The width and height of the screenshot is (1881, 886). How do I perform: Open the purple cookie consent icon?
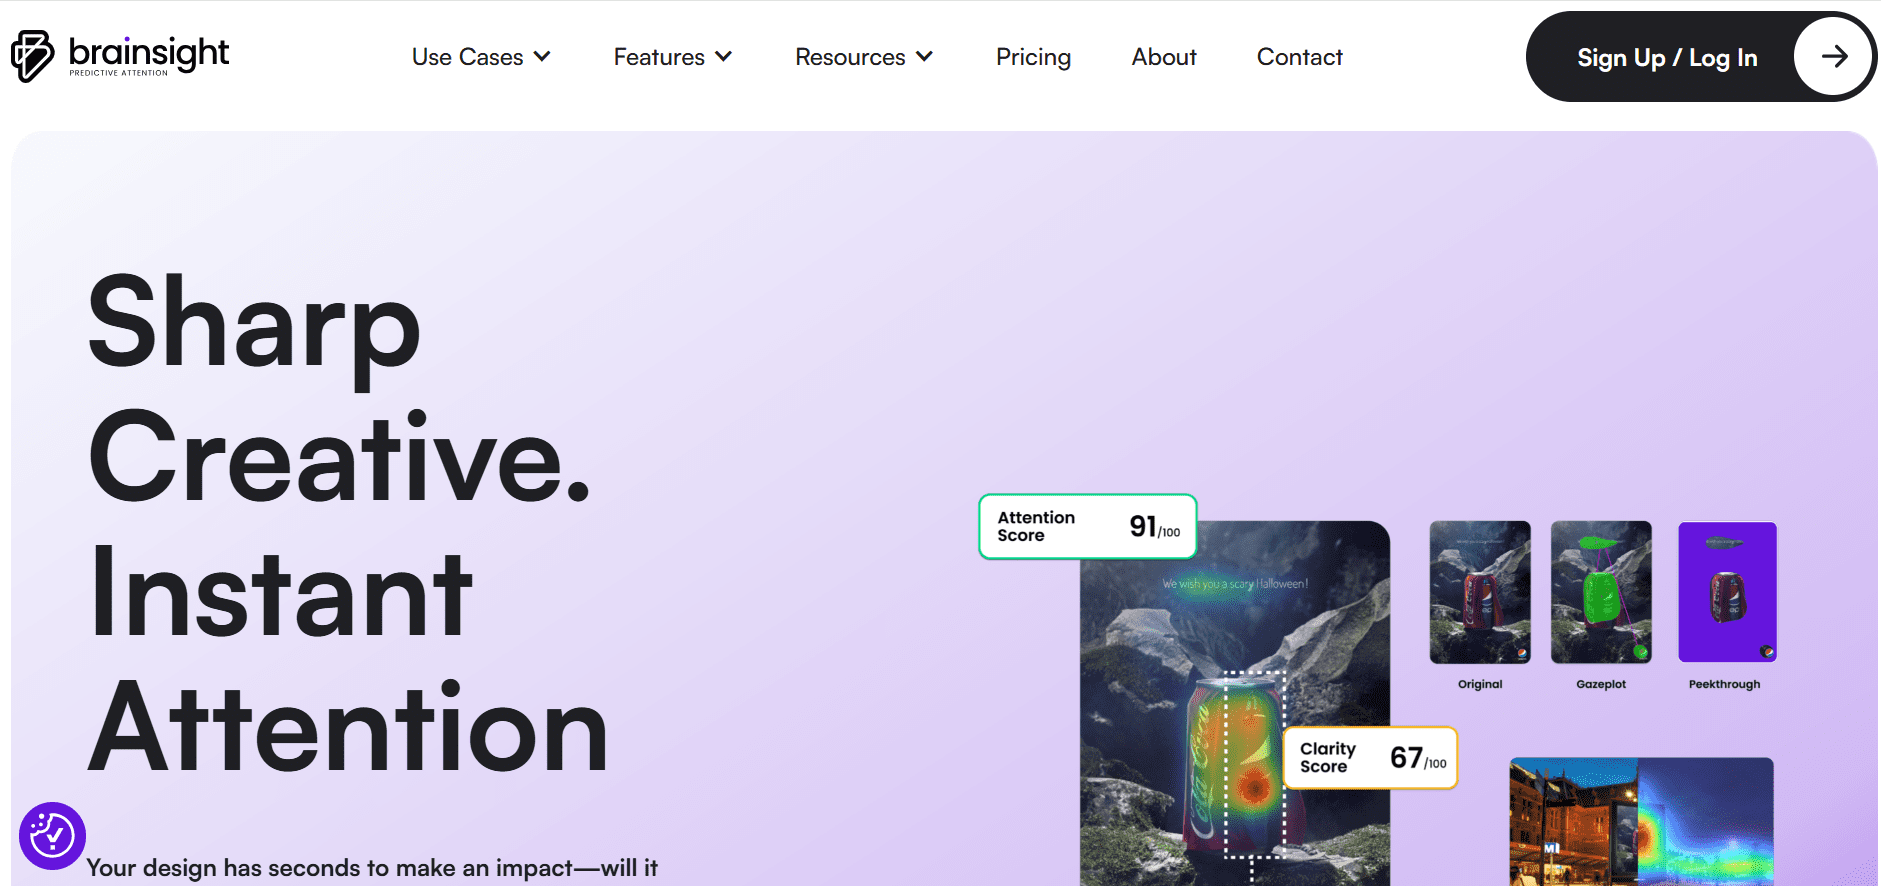pyautogui.click(x=52, y=835)
